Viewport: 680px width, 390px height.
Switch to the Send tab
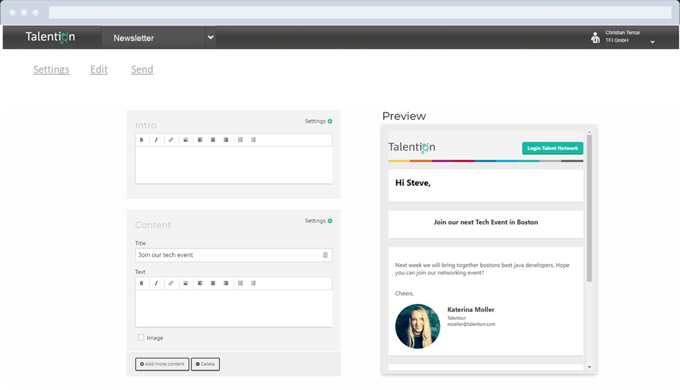(142, 69)
